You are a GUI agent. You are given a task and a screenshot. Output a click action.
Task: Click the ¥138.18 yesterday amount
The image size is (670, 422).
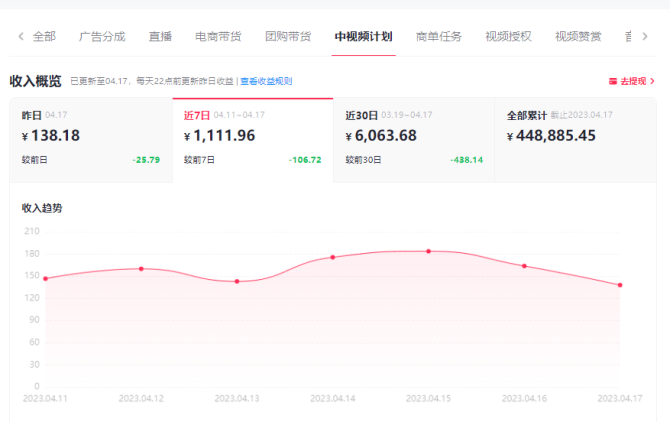tap(51, 136)
